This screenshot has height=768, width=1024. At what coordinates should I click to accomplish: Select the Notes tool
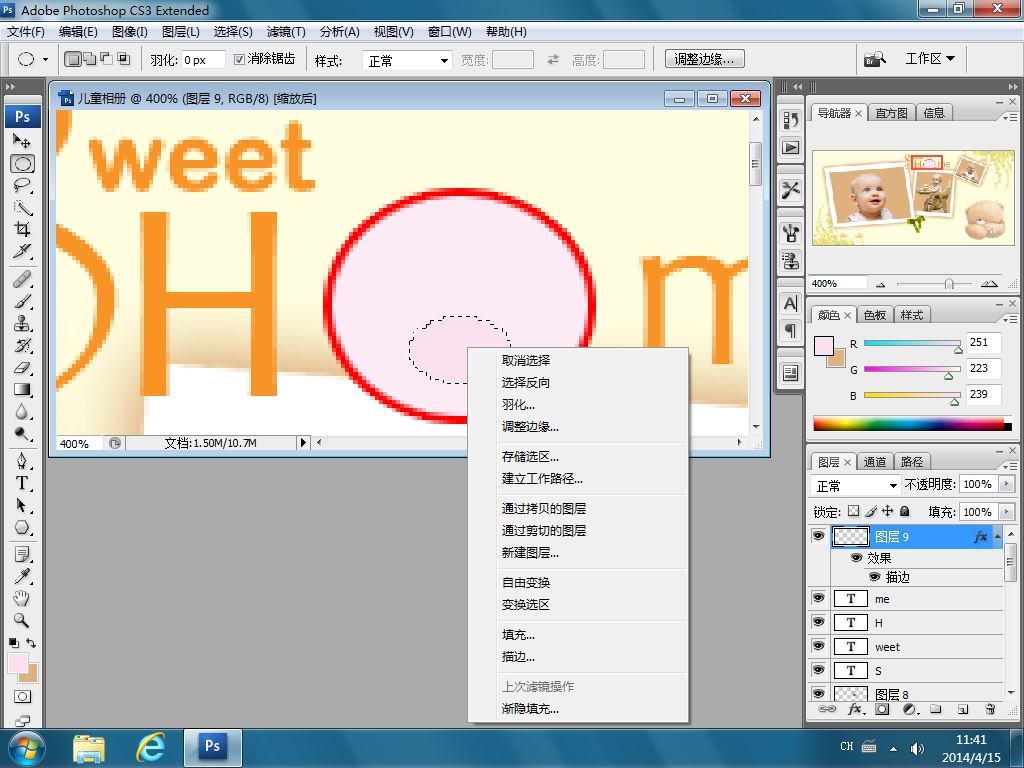[22, 554]
